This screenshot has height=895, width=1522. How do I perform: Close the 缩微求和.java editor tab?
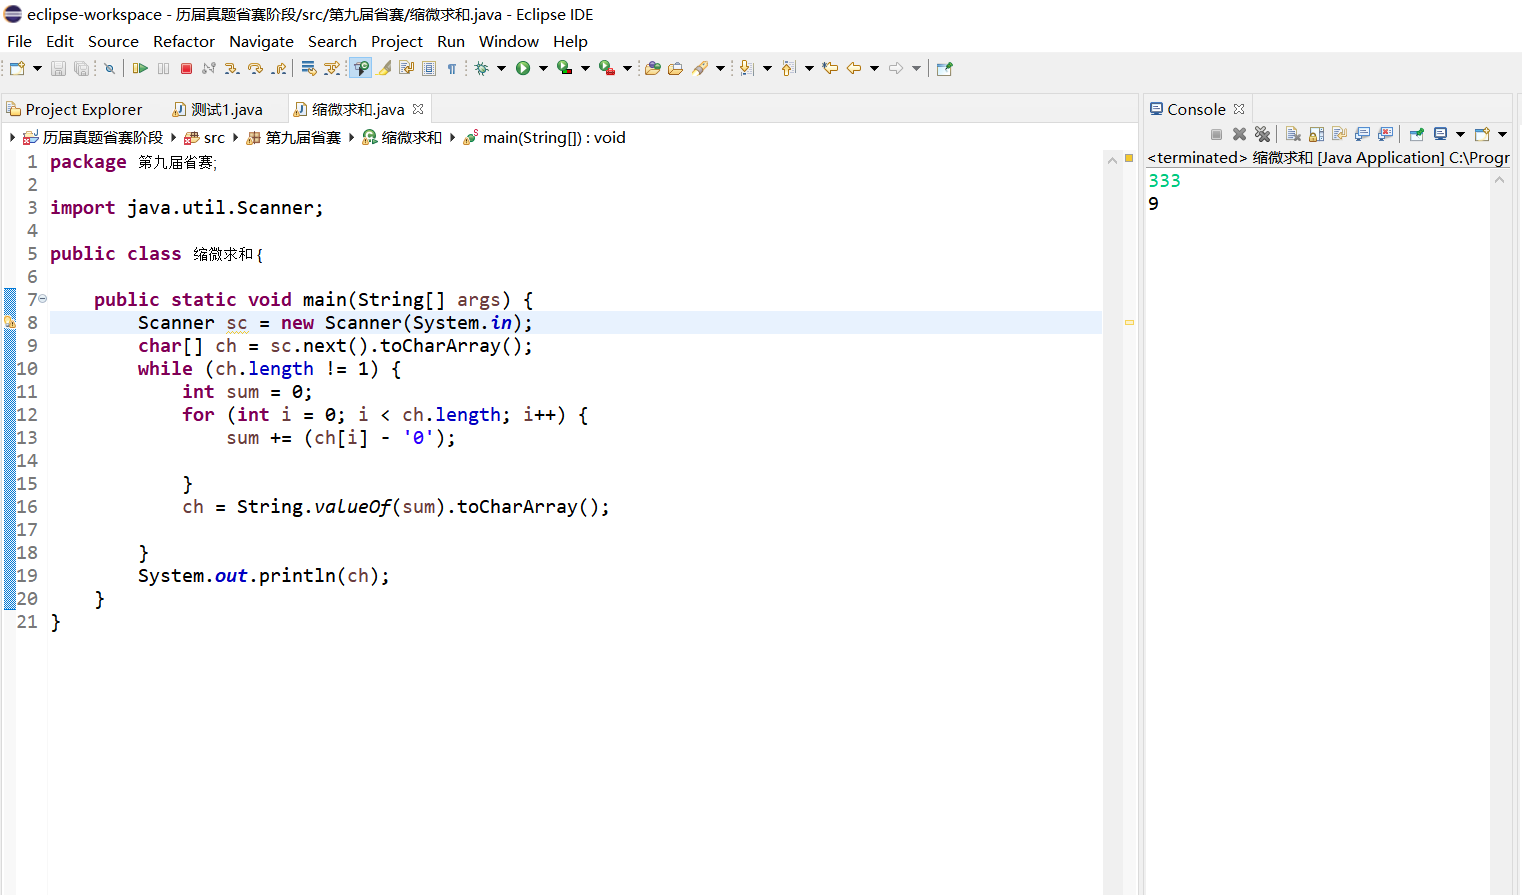coord(418,109)
